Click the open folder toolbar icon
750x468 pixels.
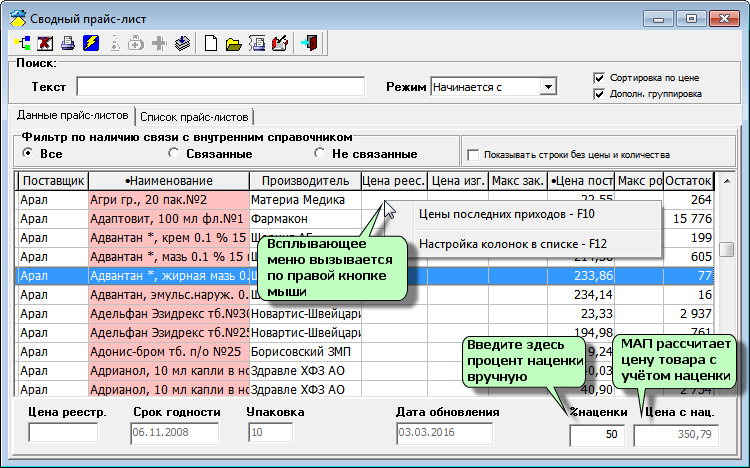point(233,43)
